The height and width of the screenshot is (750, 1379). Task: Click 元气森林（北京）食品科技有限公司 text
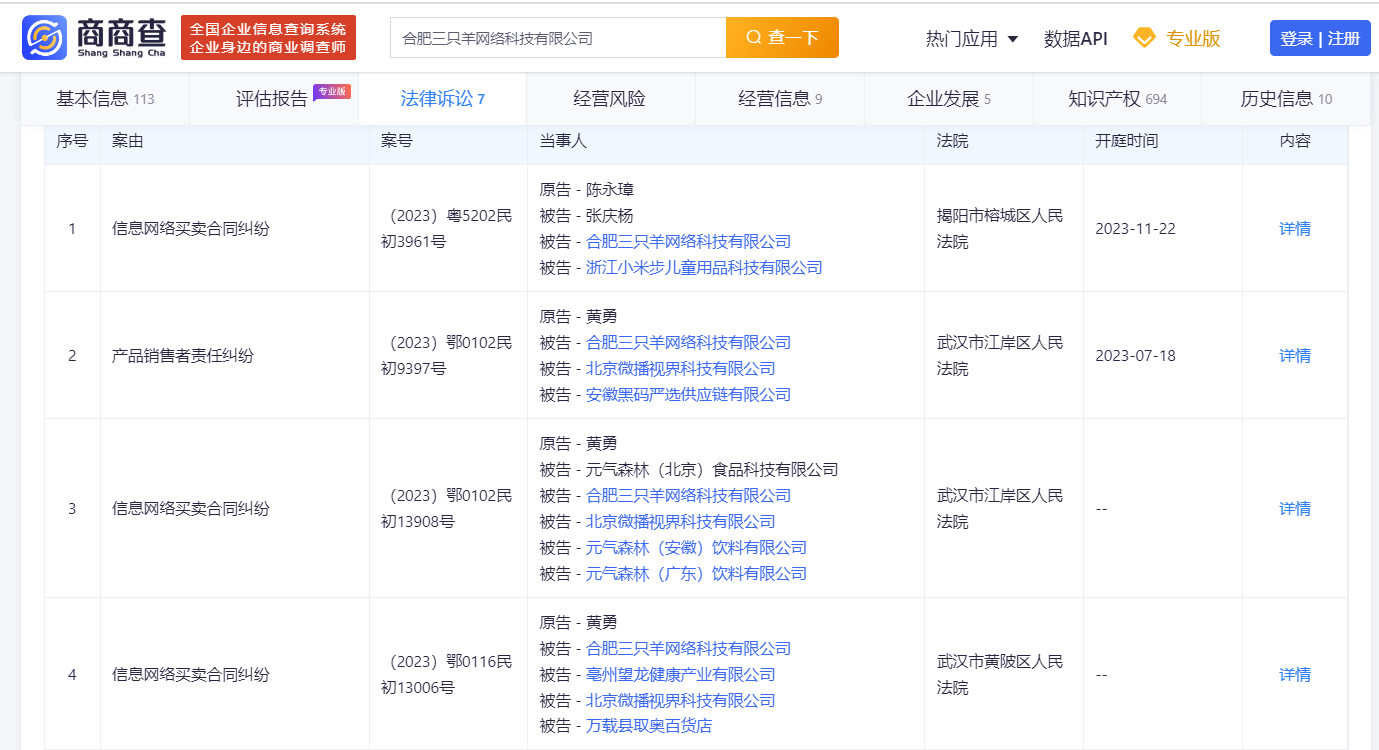click(712, 469)
